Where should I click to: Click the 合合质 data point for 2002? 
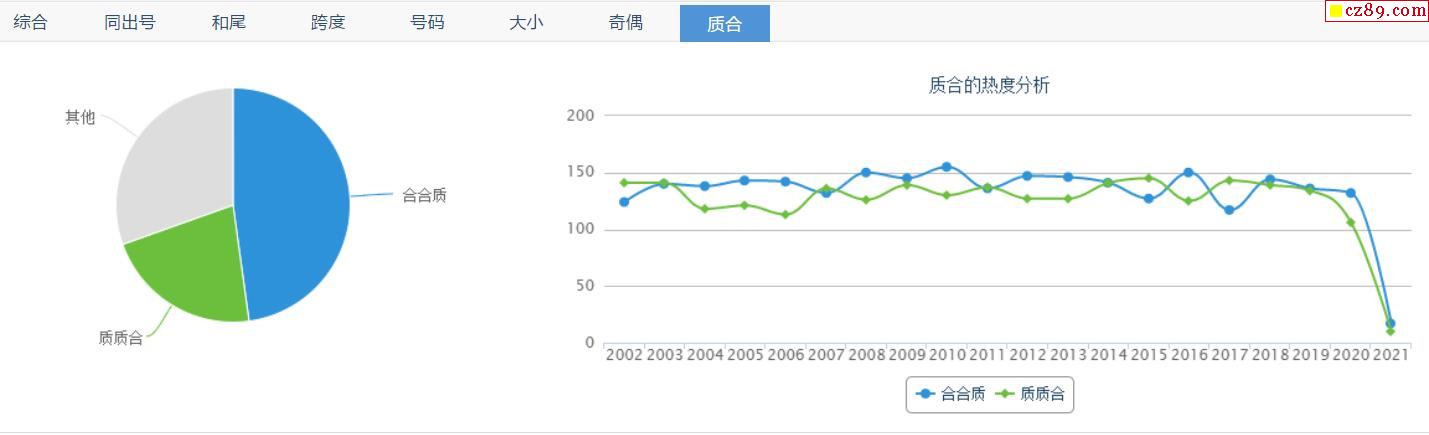(624, 202)
